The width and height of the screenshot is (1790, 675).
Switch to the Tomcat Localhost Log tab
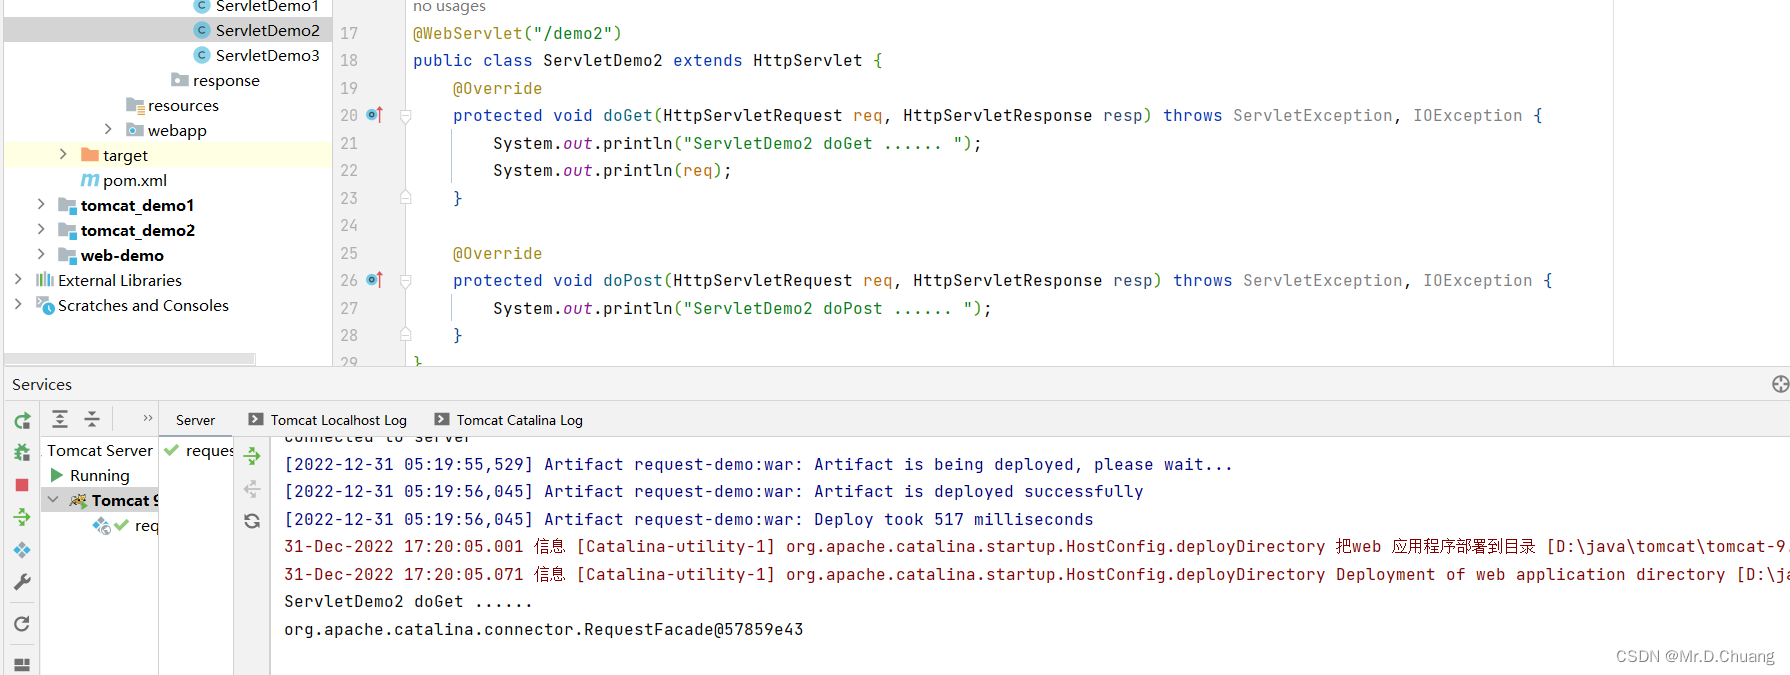338,420
